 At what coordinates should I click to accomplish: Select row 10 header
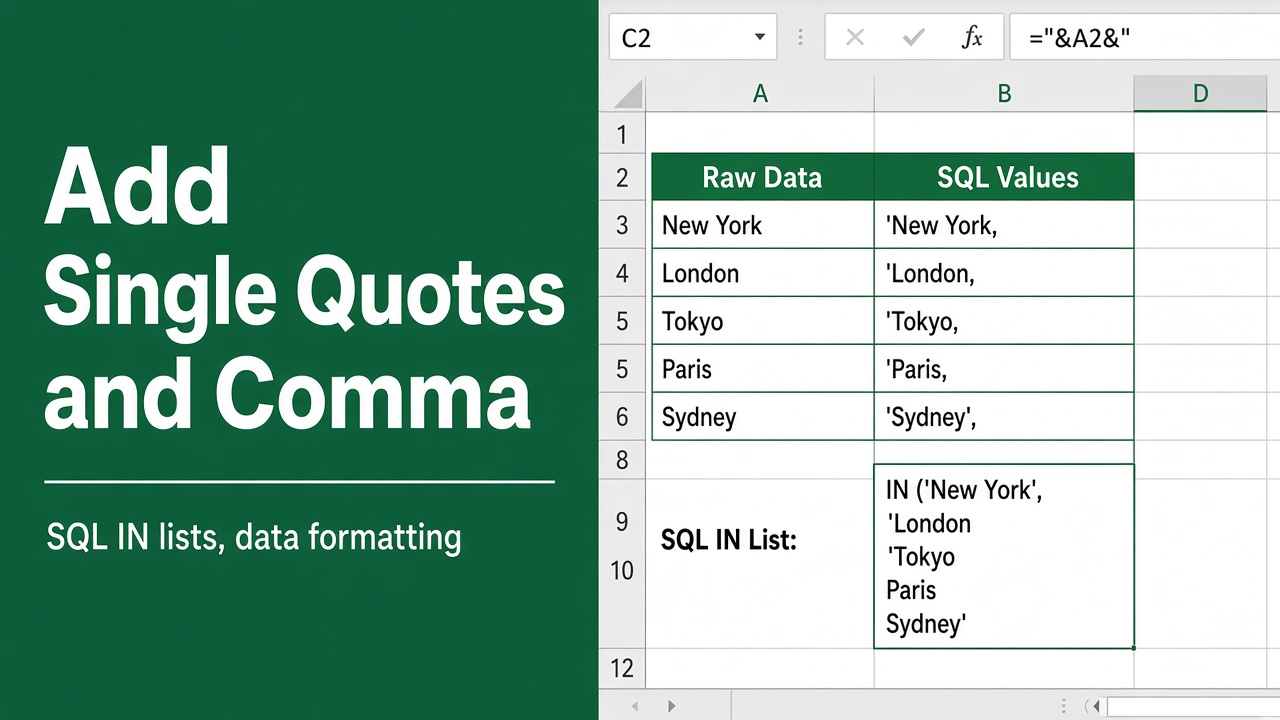(622, 570)
